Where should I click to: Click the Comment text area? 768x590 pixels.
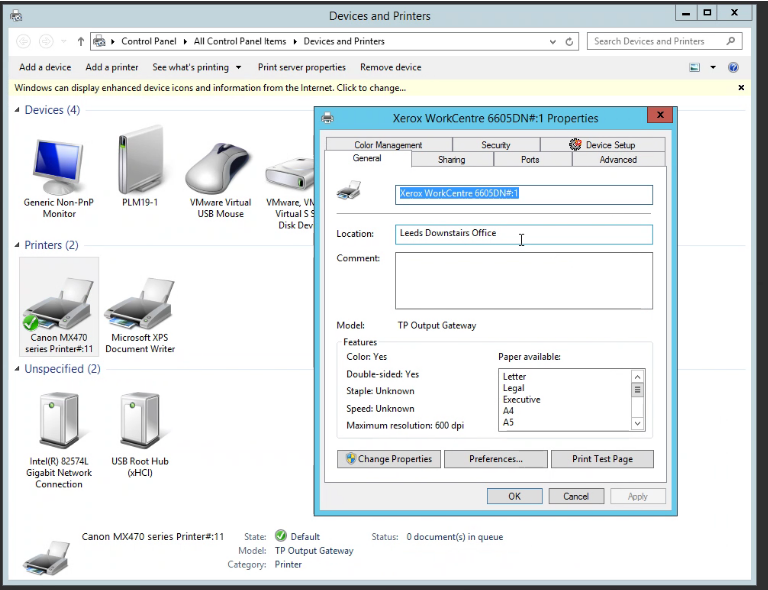point(524,281)
